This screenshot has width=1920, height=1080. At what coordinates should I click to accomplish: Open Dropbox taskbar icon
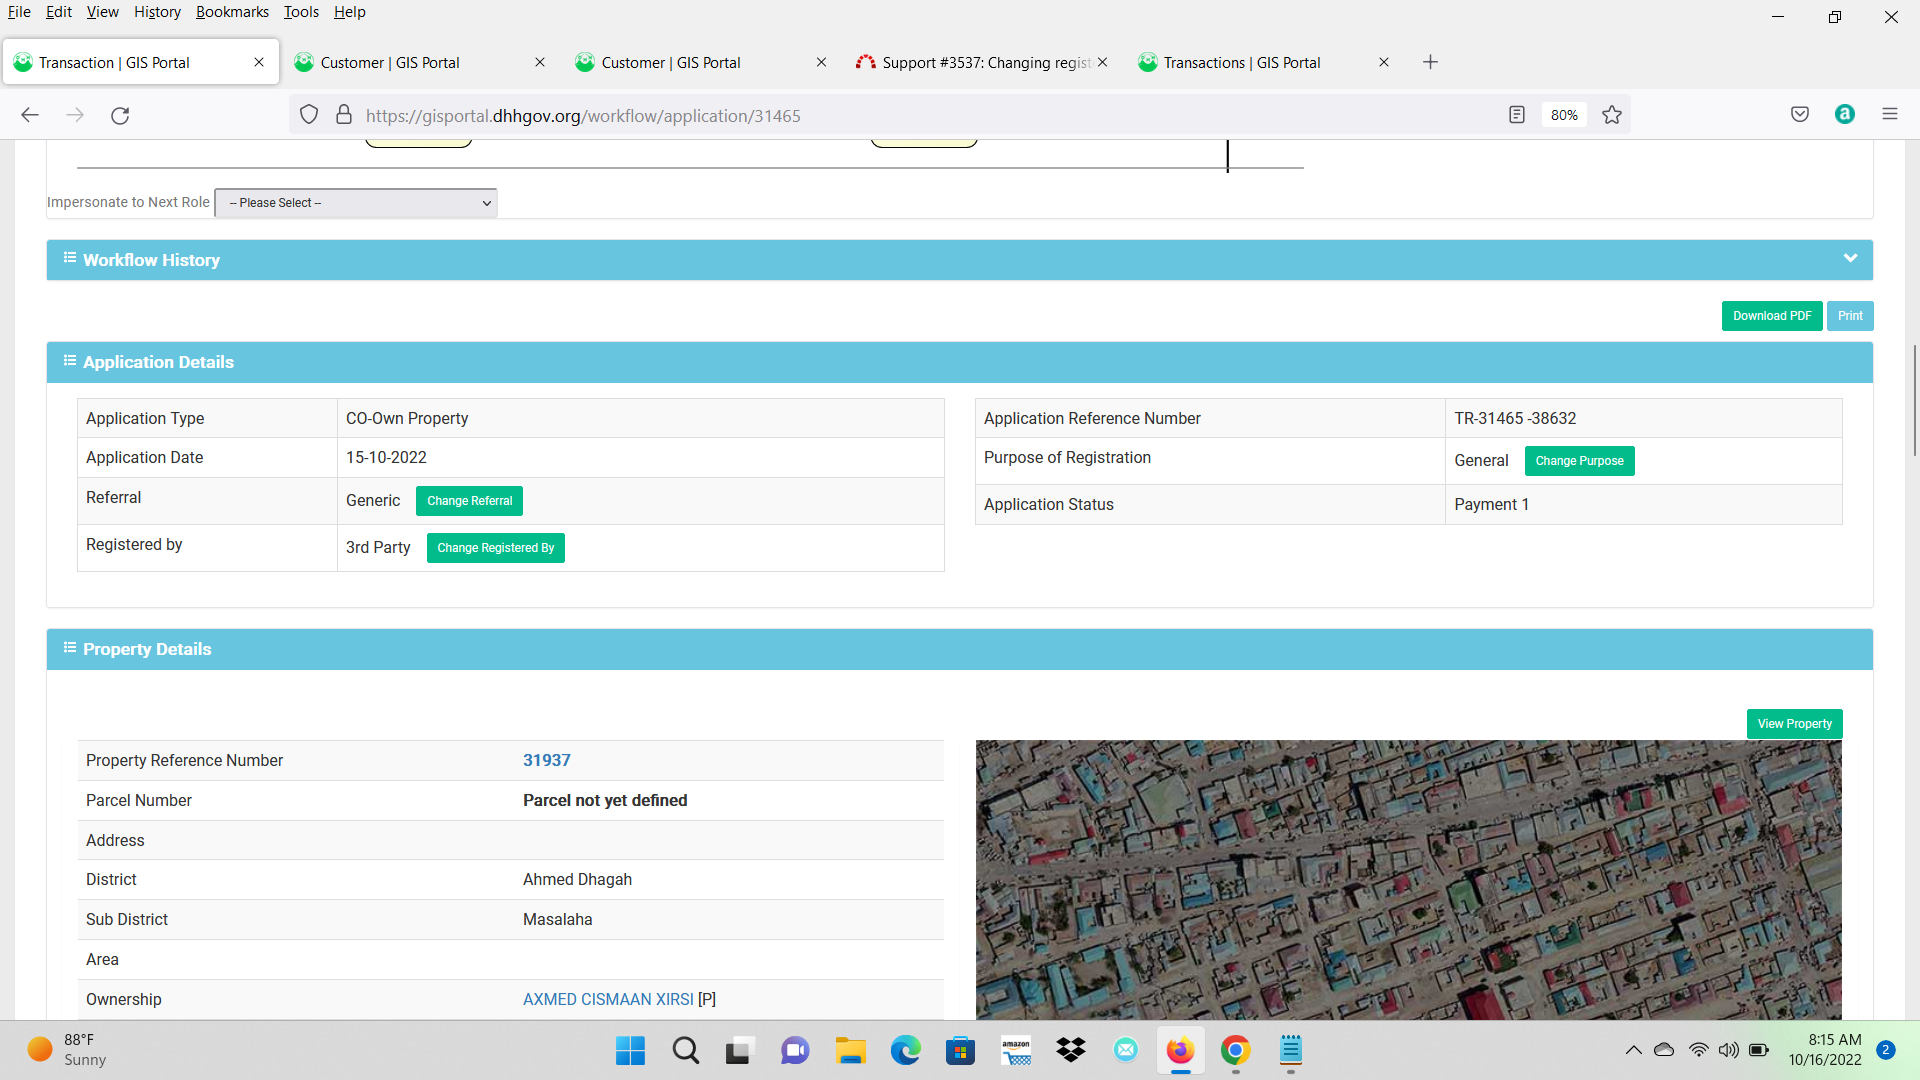click(1071, 1050)
